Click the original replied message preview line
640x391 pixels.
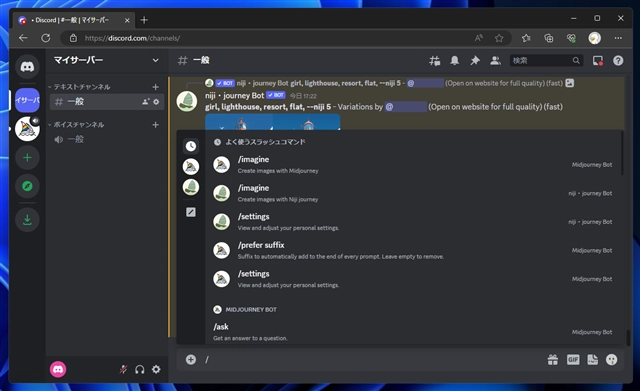coord(389,83)
